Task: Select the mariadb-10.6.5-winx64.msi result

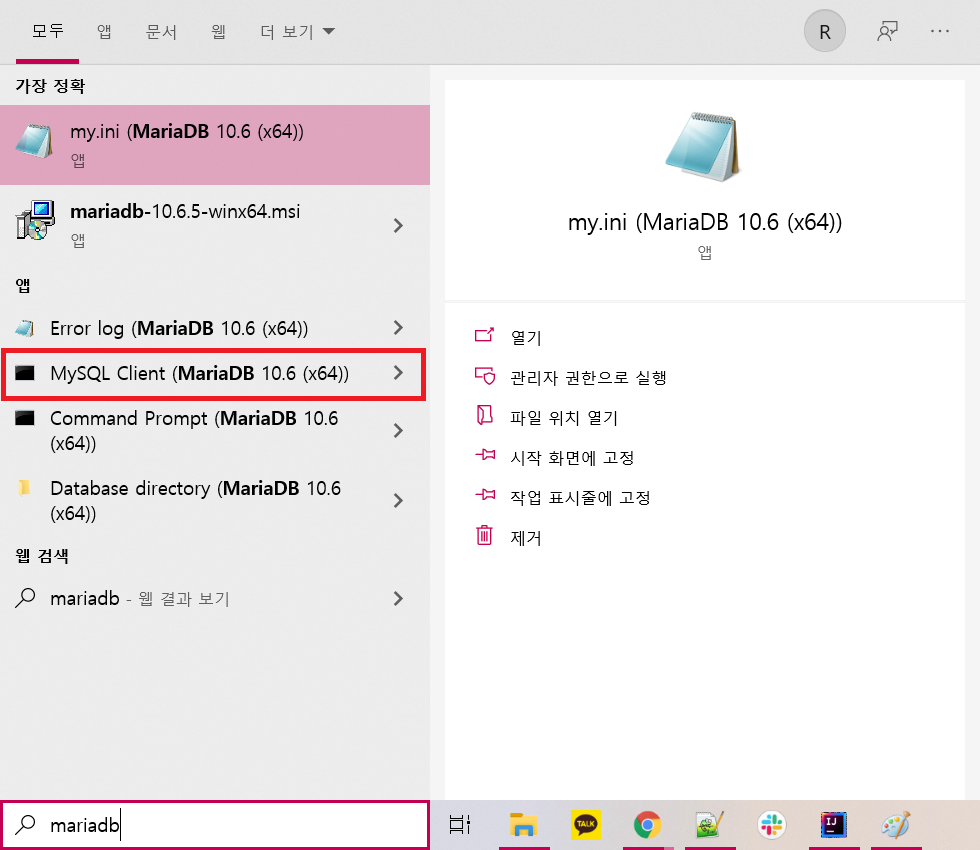Action: pyautogui.click(x=214, y=225)
